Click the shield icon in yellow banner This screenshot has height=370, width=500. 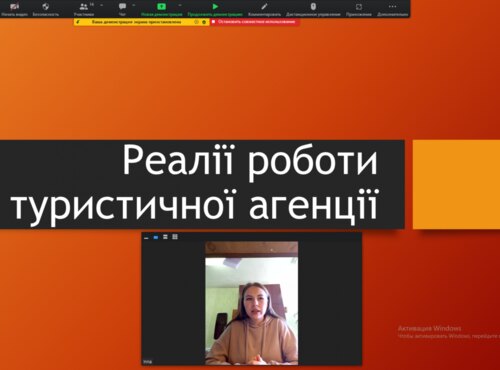click(204, 22)
